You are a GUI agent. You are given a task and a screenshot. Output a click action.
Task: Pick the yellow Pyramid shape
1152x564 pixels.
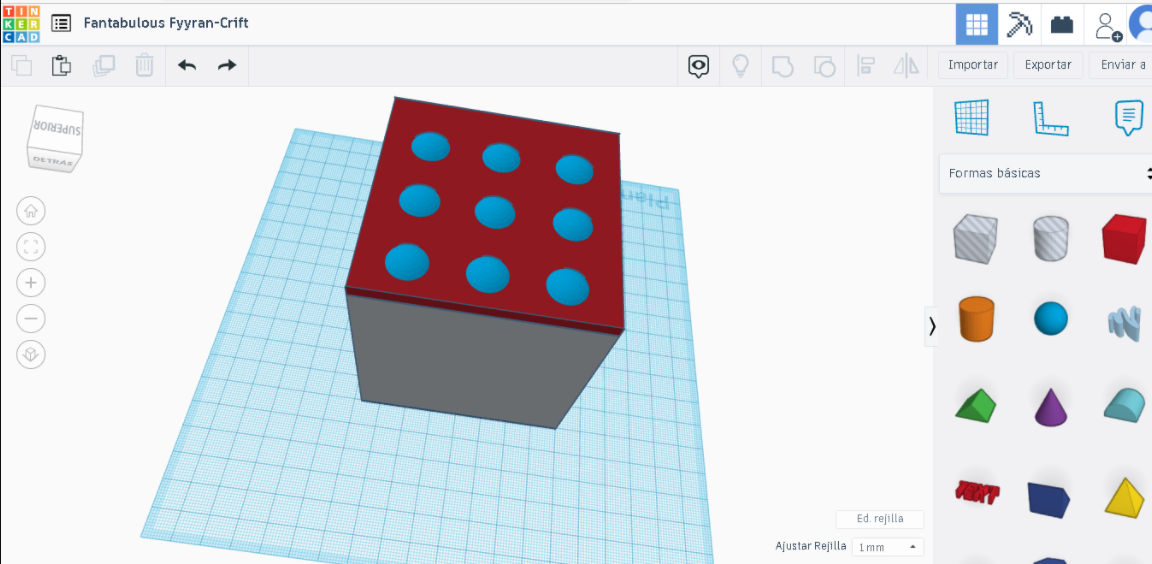click(1126, 497)
